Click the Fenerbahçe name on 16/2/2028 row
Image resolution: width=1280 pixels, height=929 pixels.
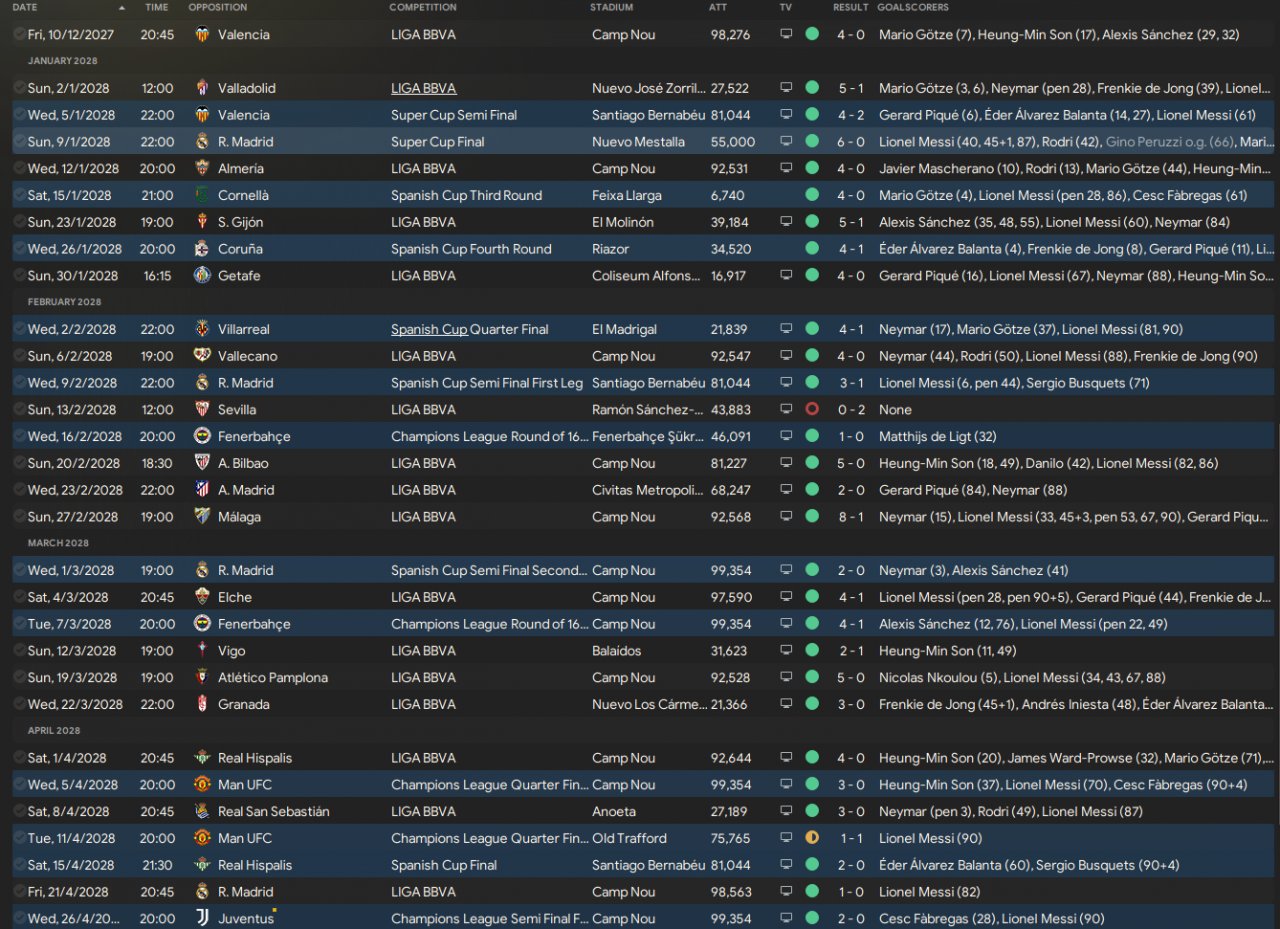point(254,436)
